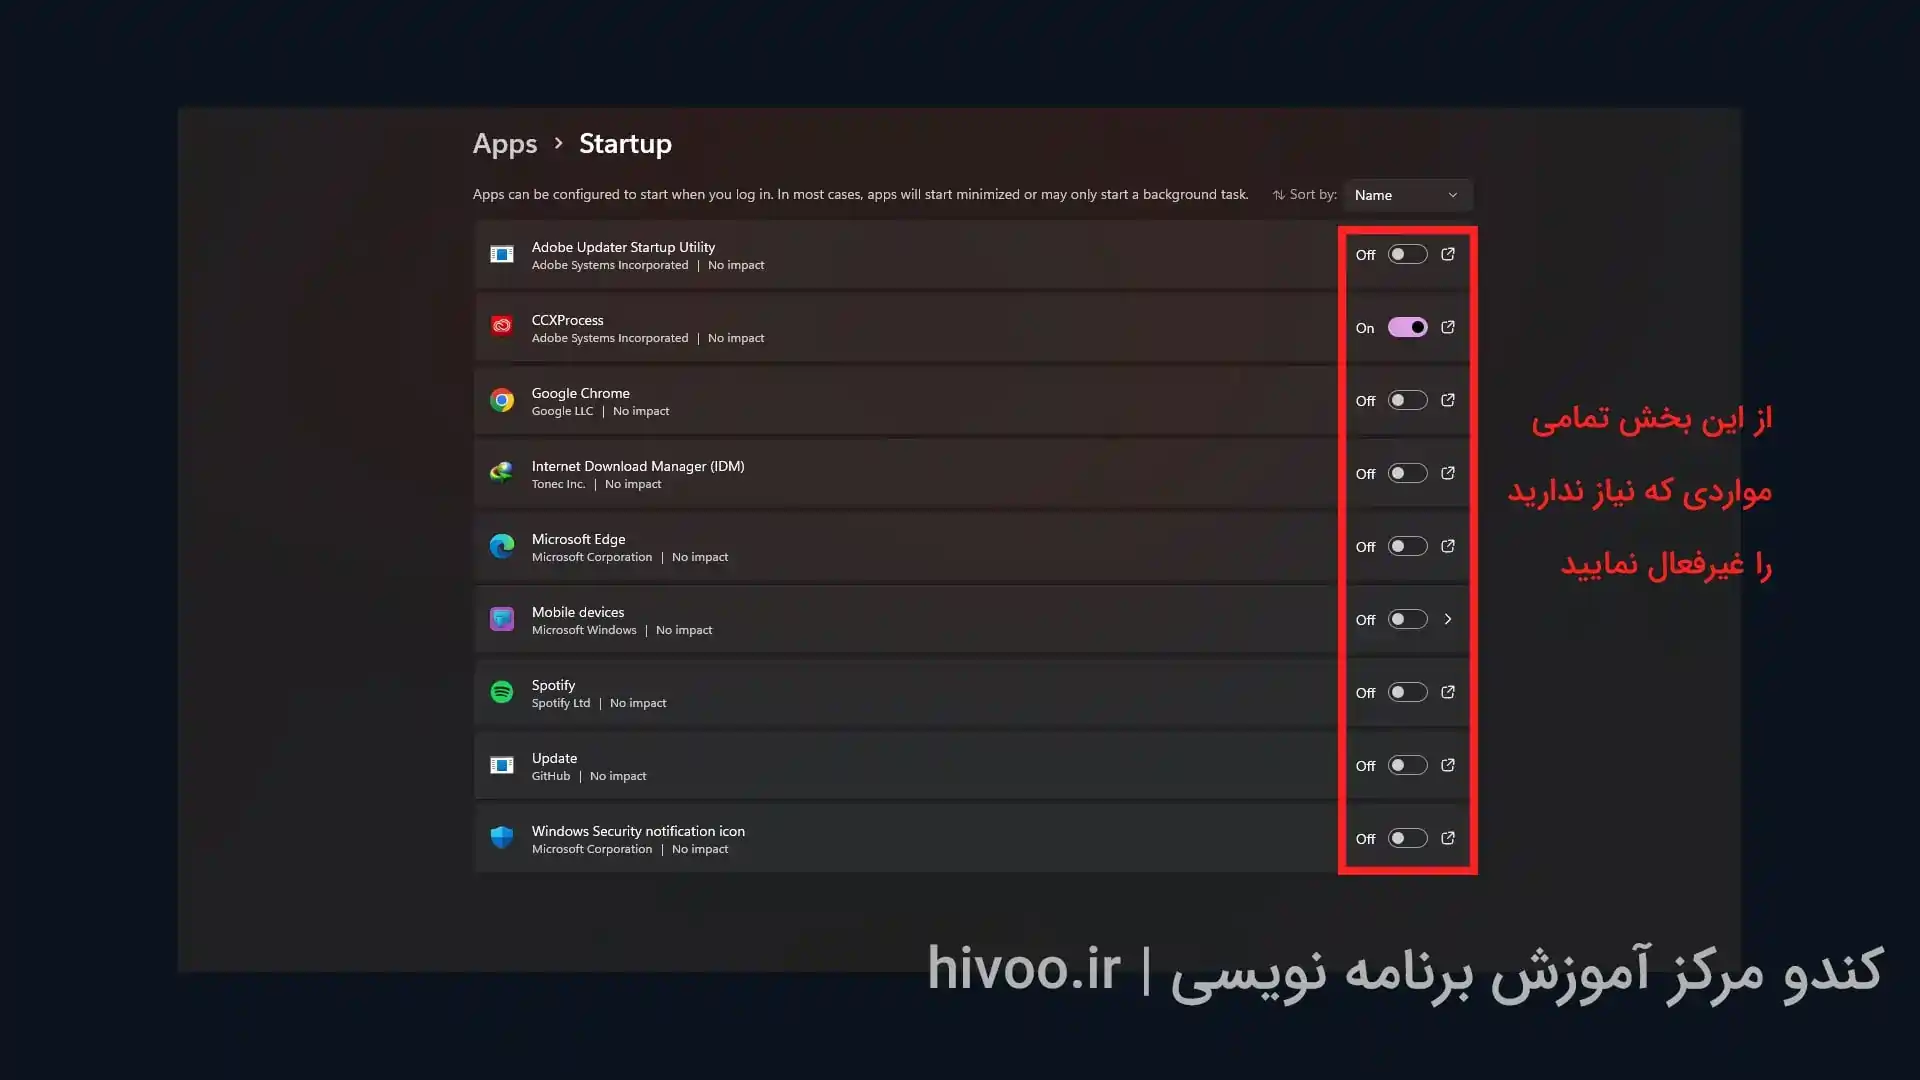Select Apps menu breadcrumb item
The image size is (1920, 1080).
[504, 144]
